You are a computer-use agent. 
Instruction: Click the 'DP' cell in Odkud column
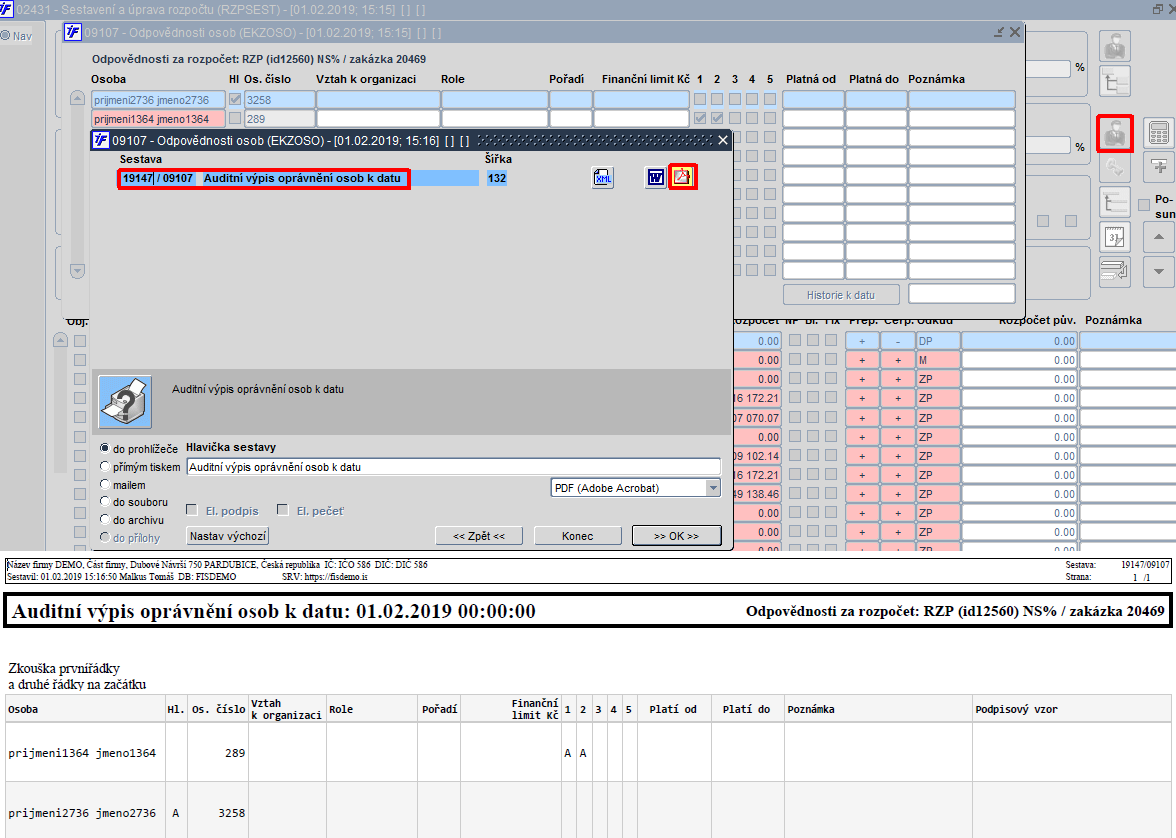(x=938, y=341)
